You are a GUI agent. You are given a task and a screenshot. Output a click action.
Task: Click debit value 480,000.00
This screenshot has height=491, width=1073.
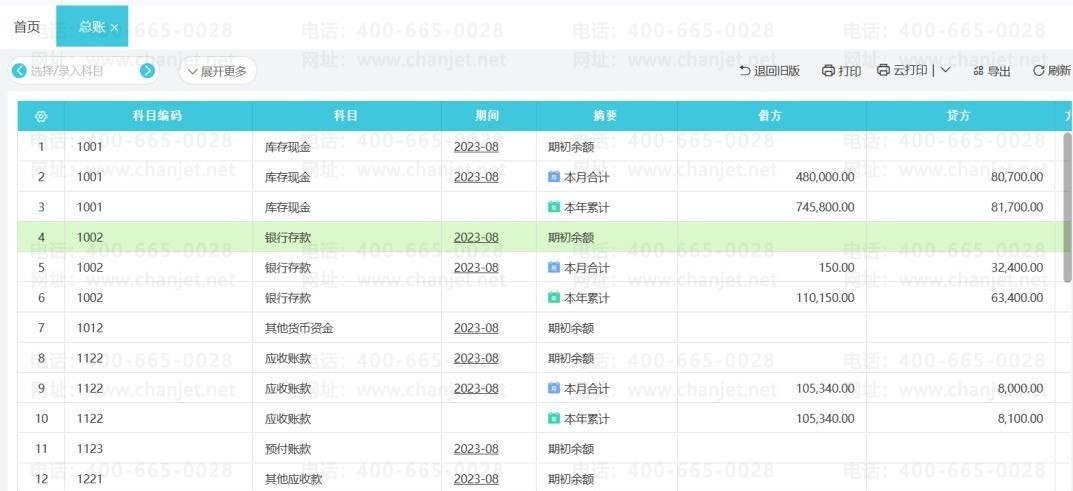[x=825, y=176]
